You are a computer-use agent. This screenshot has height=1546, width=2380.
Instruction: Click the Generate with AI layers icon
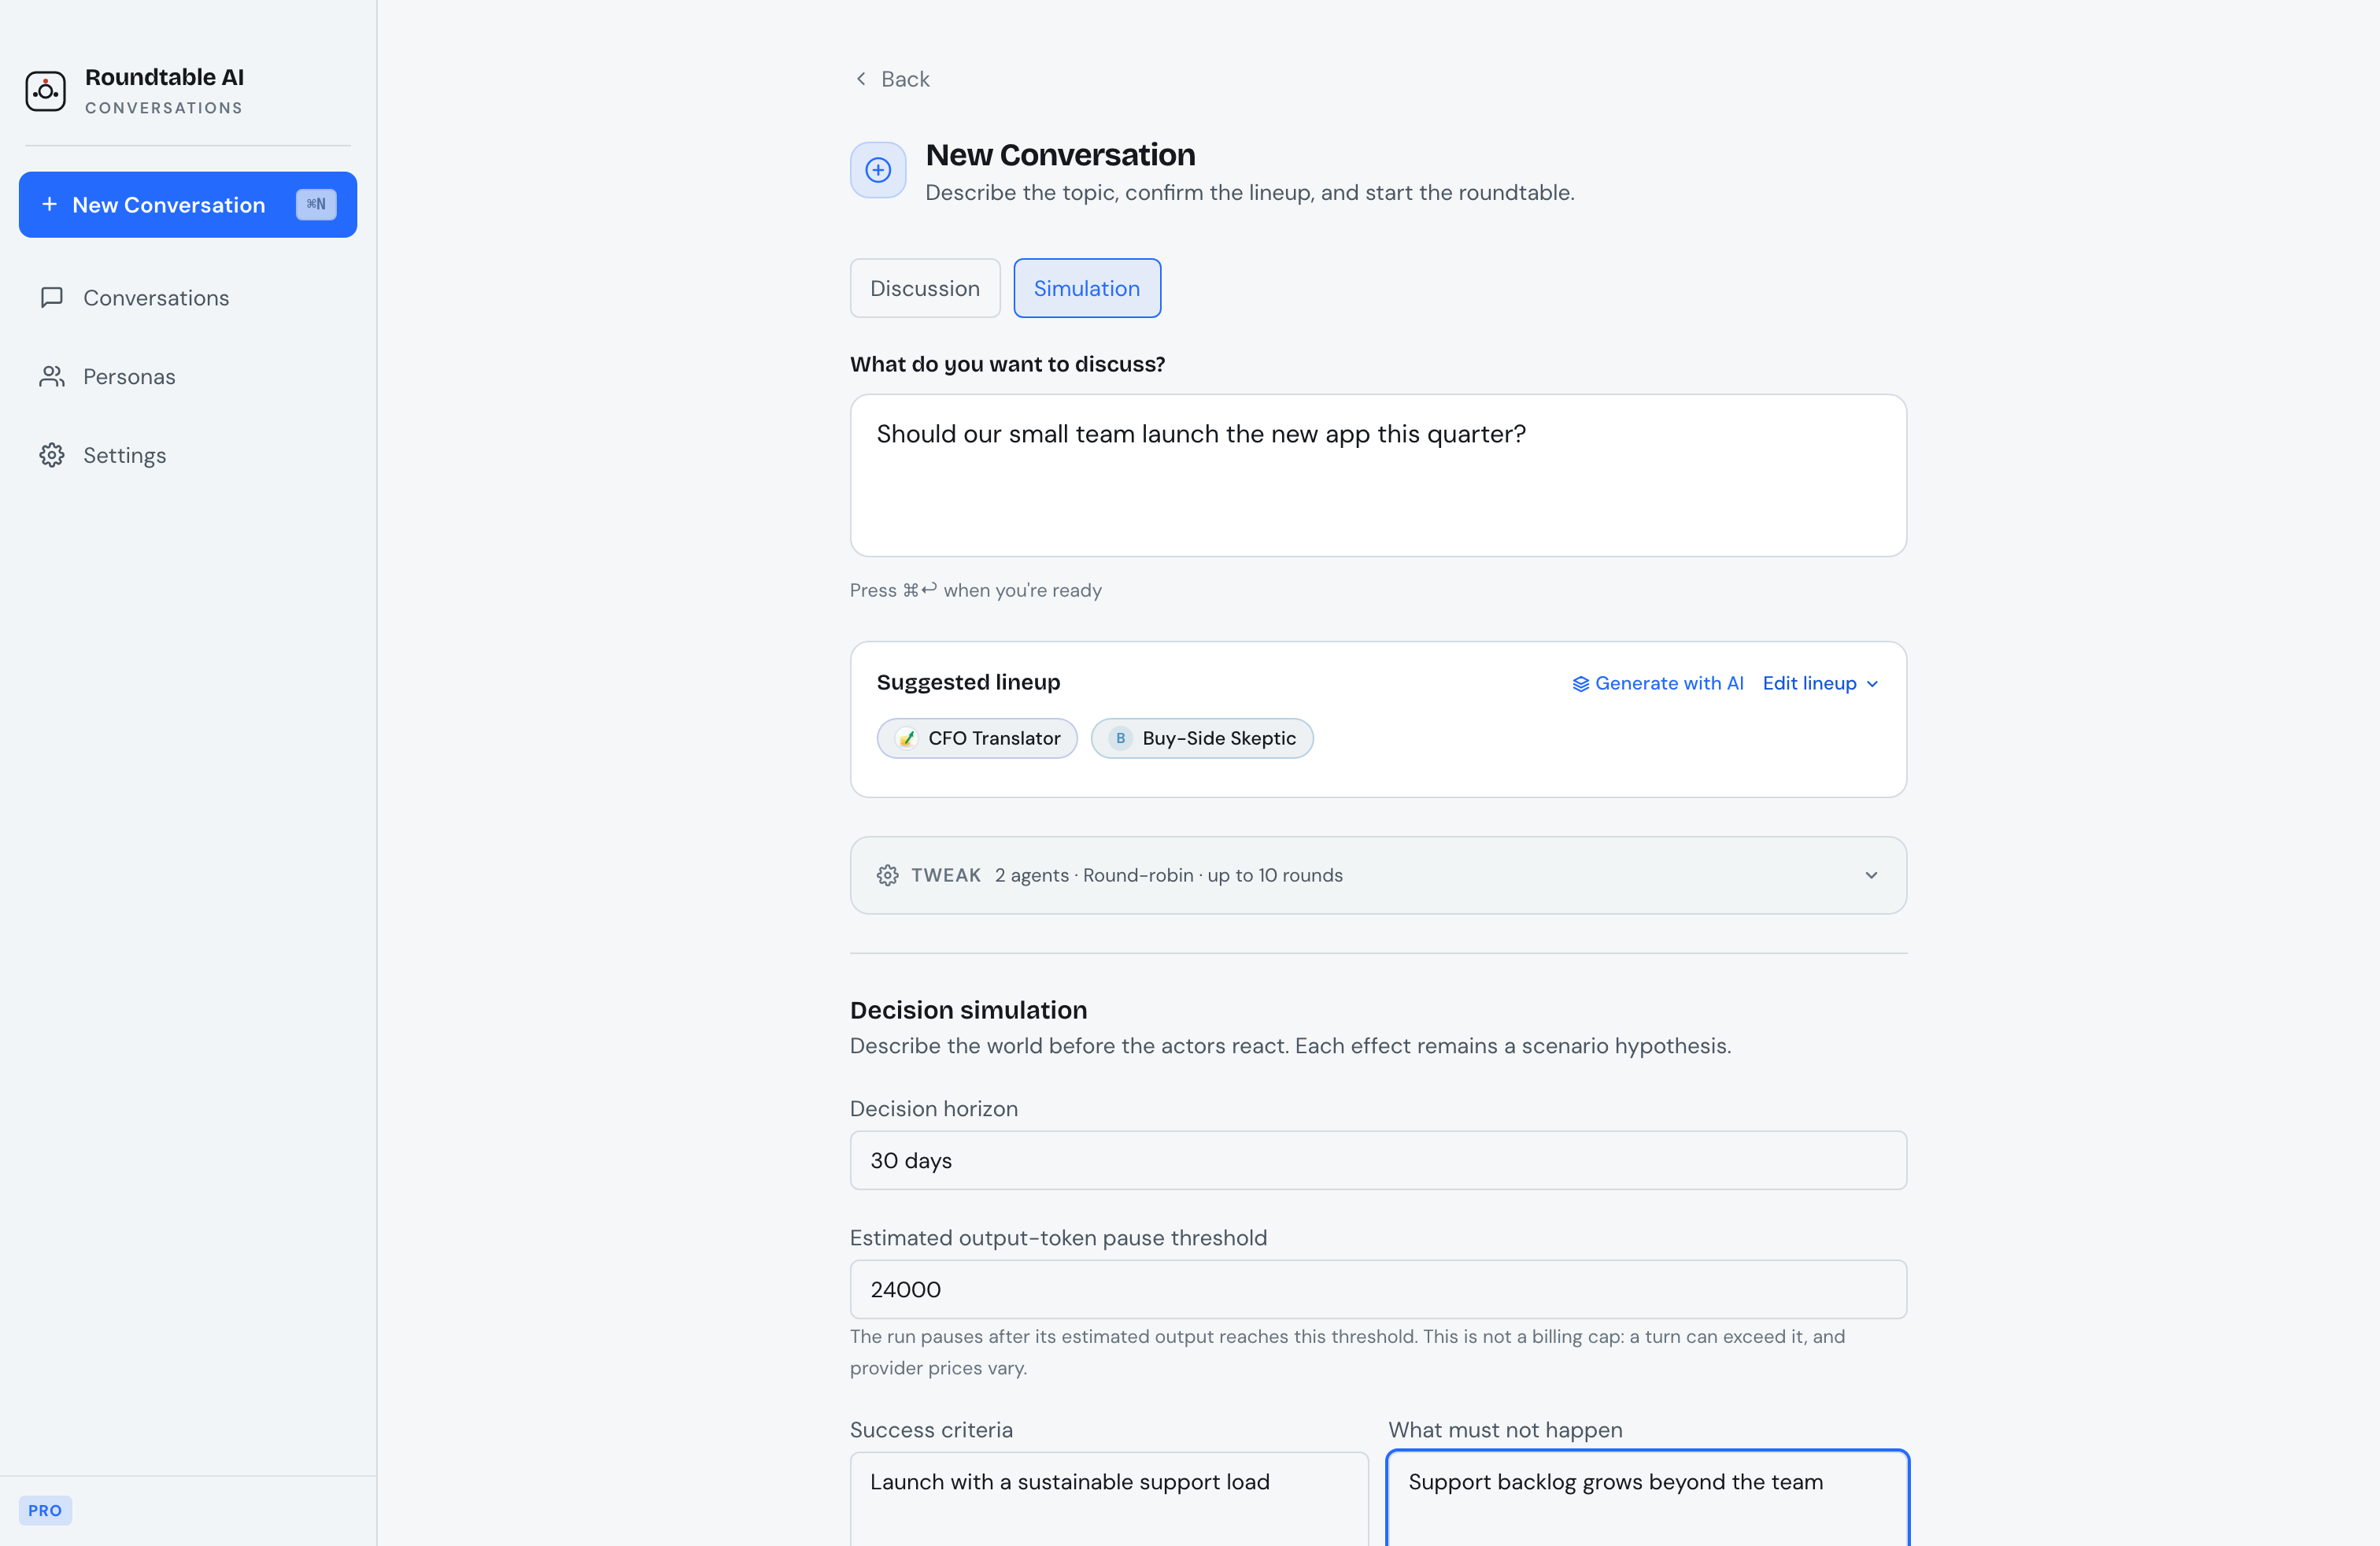[x=1581, y=684]
